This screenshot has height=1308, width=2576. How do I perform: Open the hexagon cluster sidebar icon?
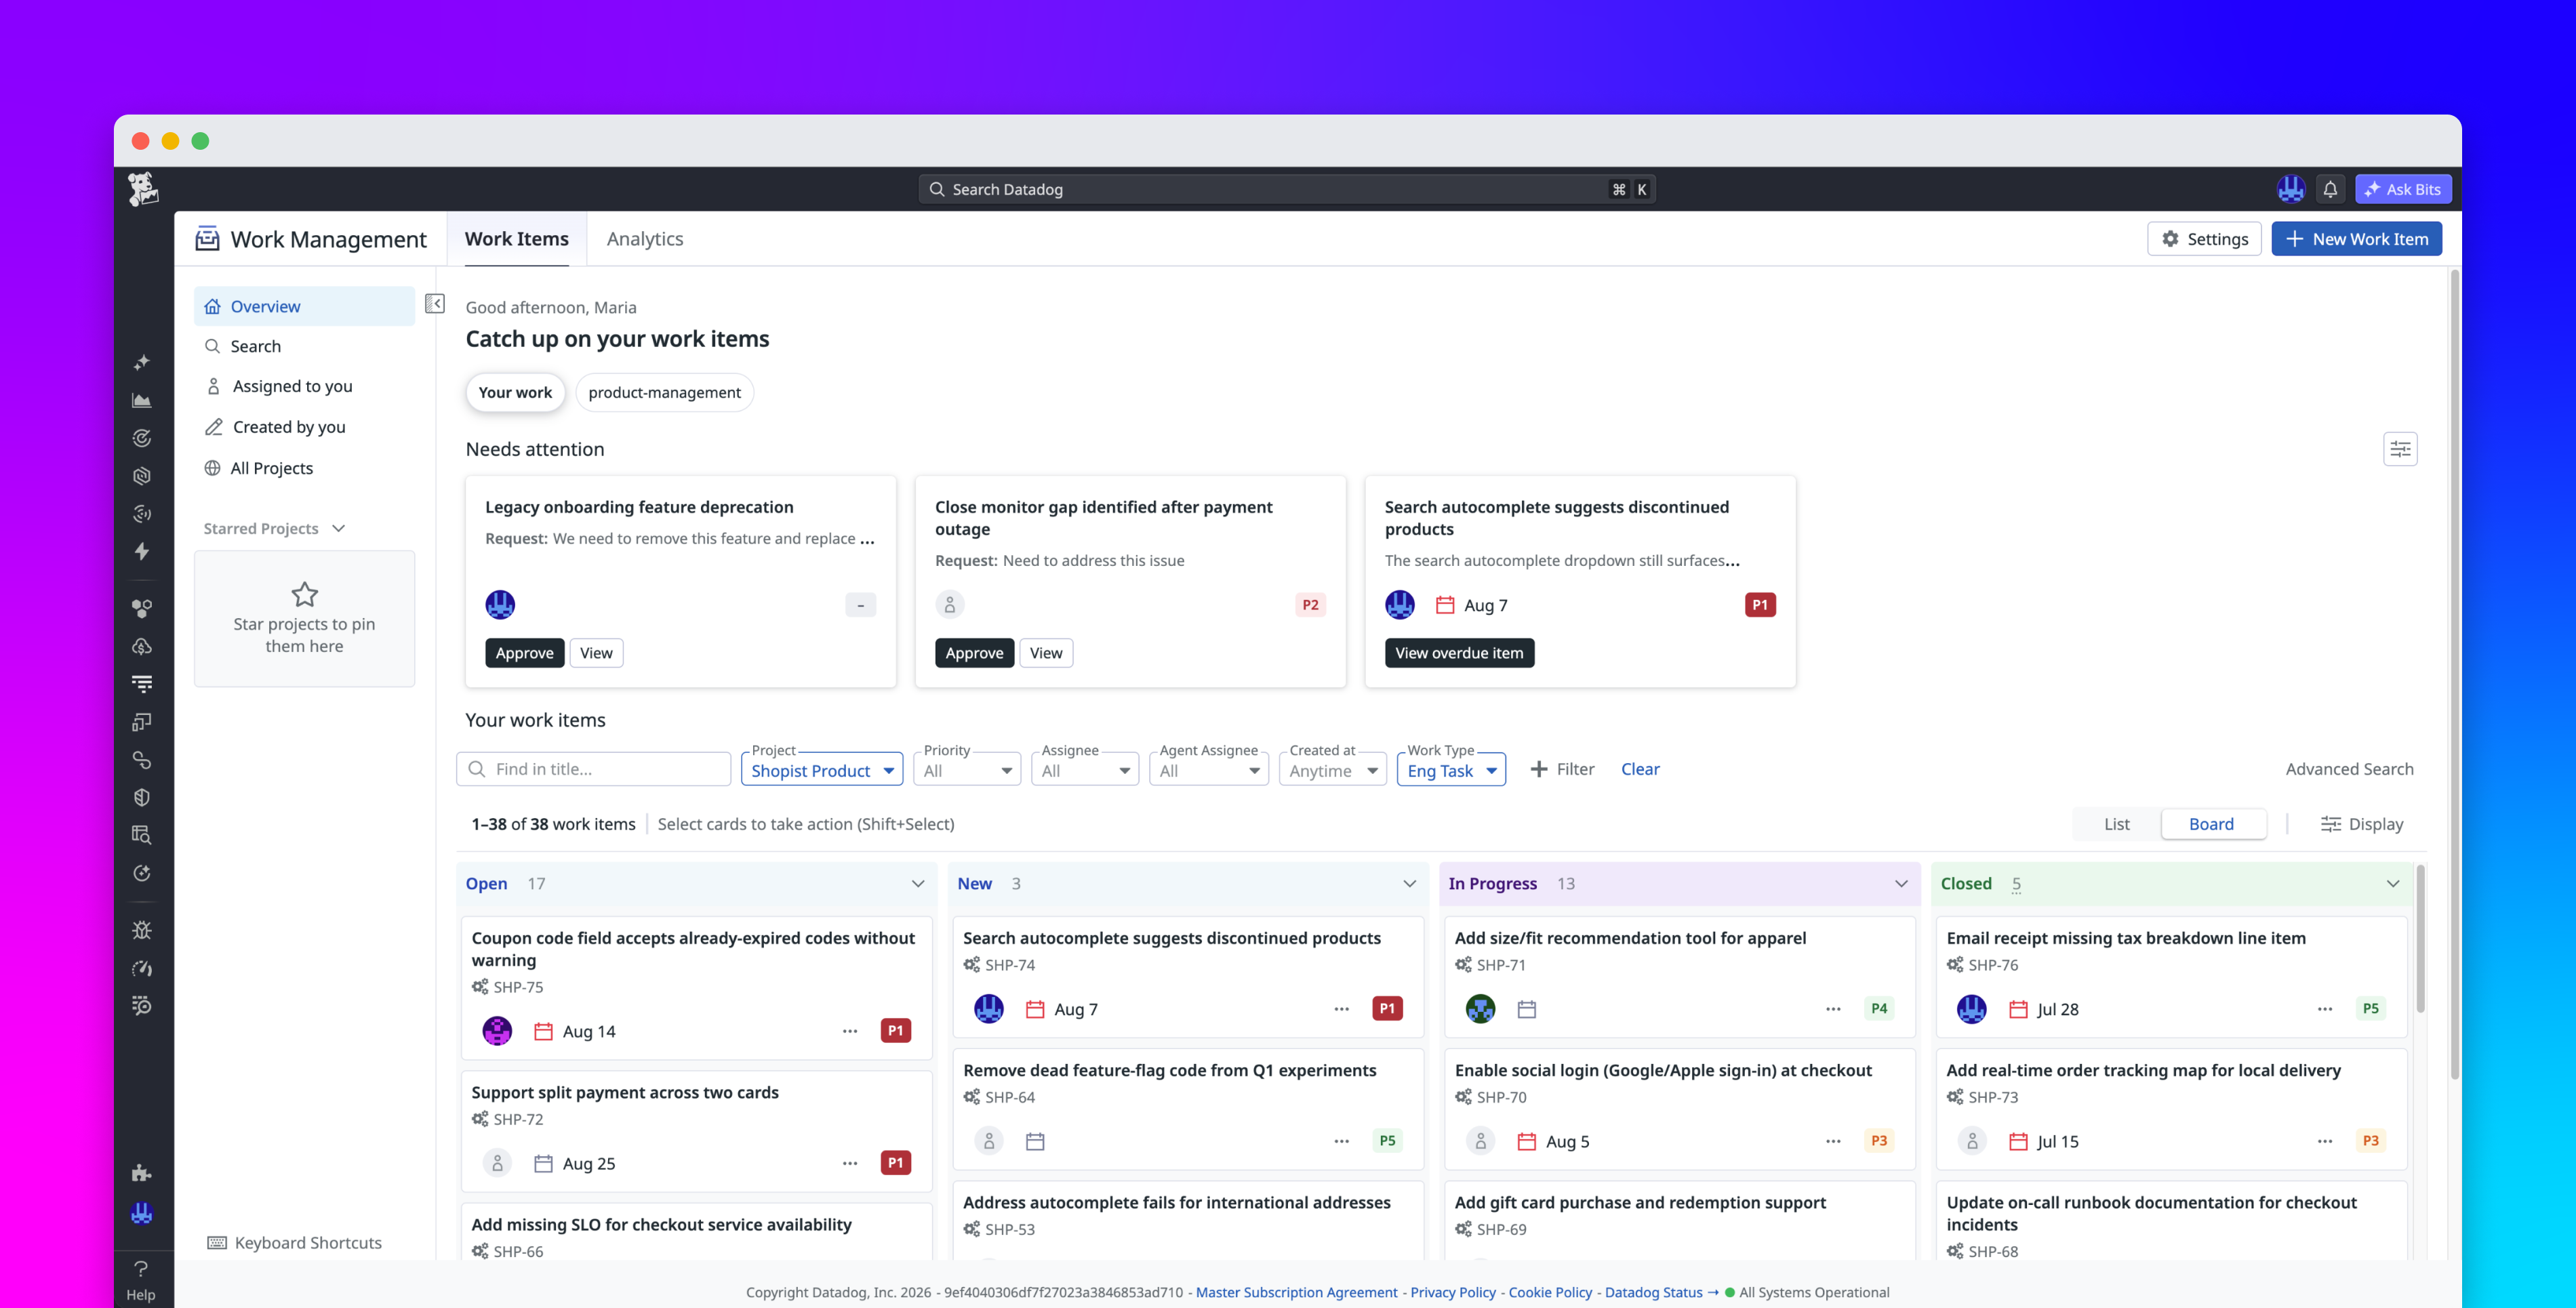(142, 608)
